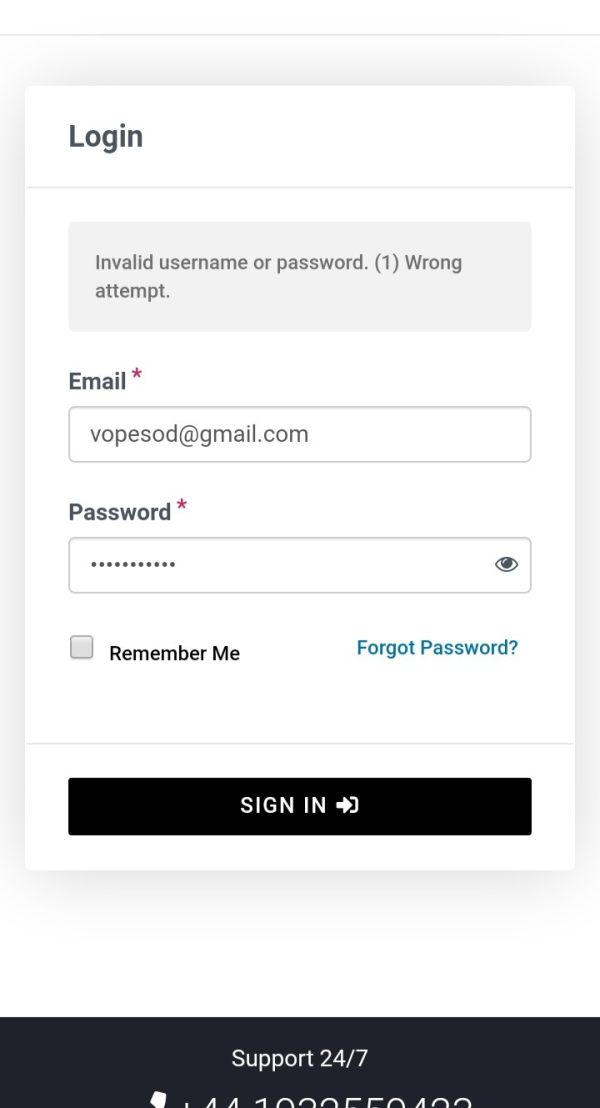Image resolution: width=600 pixels, height=1108 pixels.
Task: Click the red asterisk next to Email
Action: tap(136, 374)
